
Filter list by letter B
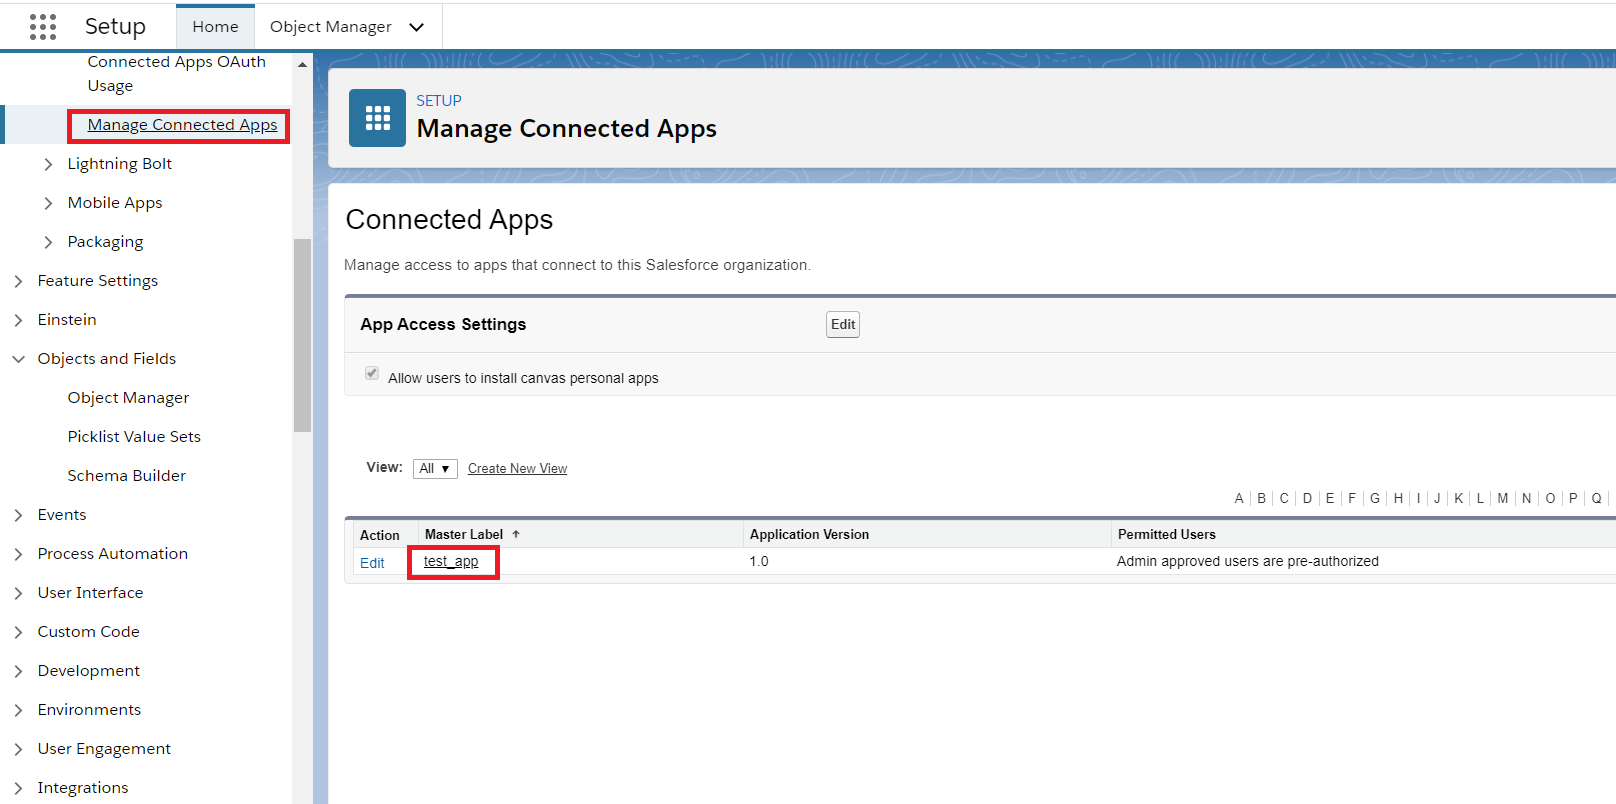(x=1261, y=498)
